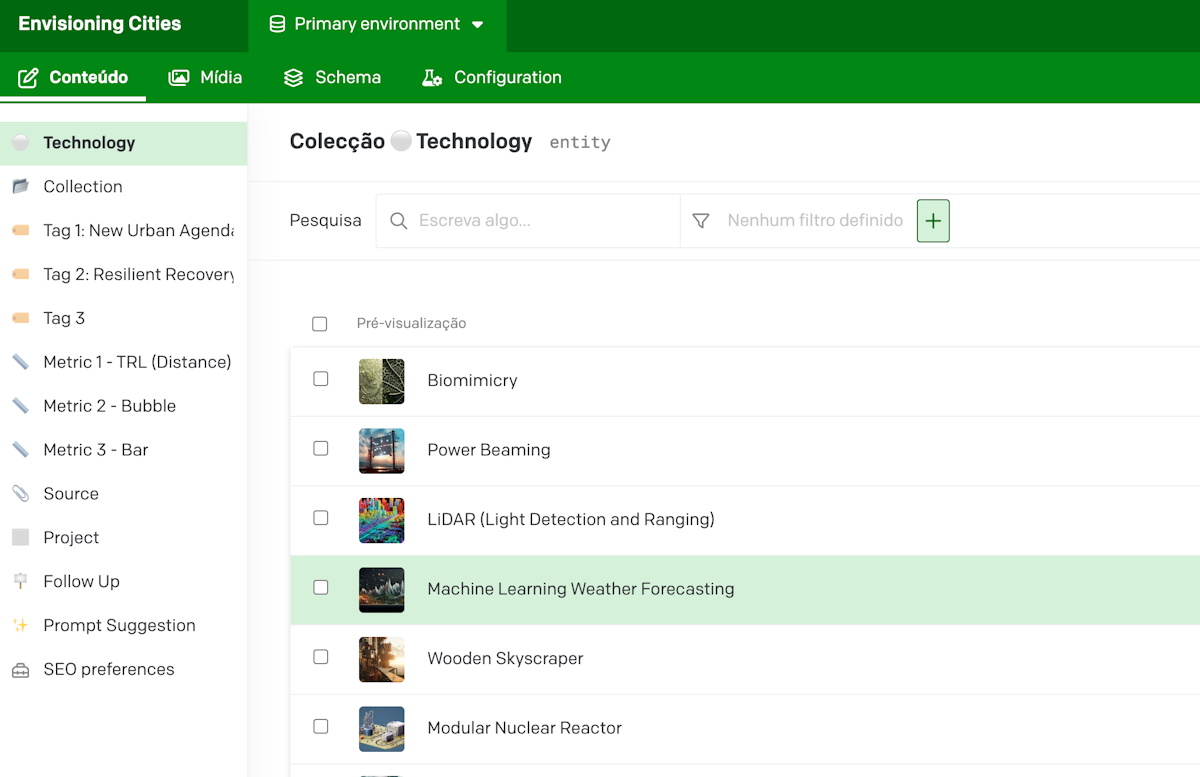Open Tag 1: New Urban Agenda model
This screenshot has width=1200, height=777.
[123, 231]
